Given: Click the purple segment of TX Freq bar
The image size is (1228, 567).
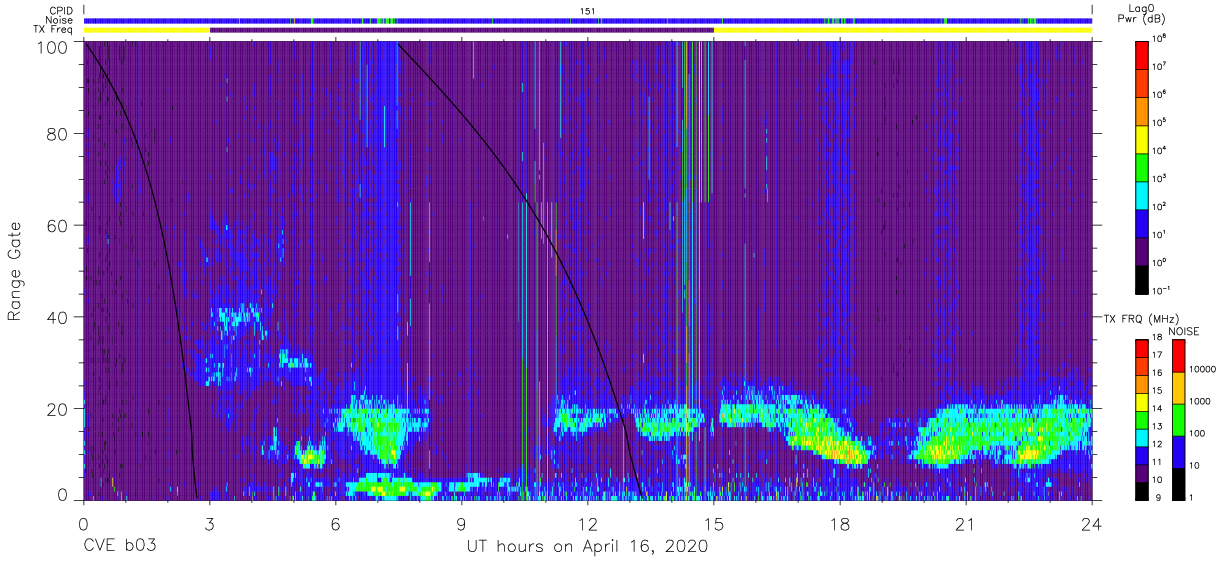Looking at the screenshot, I should coord(462,30).
